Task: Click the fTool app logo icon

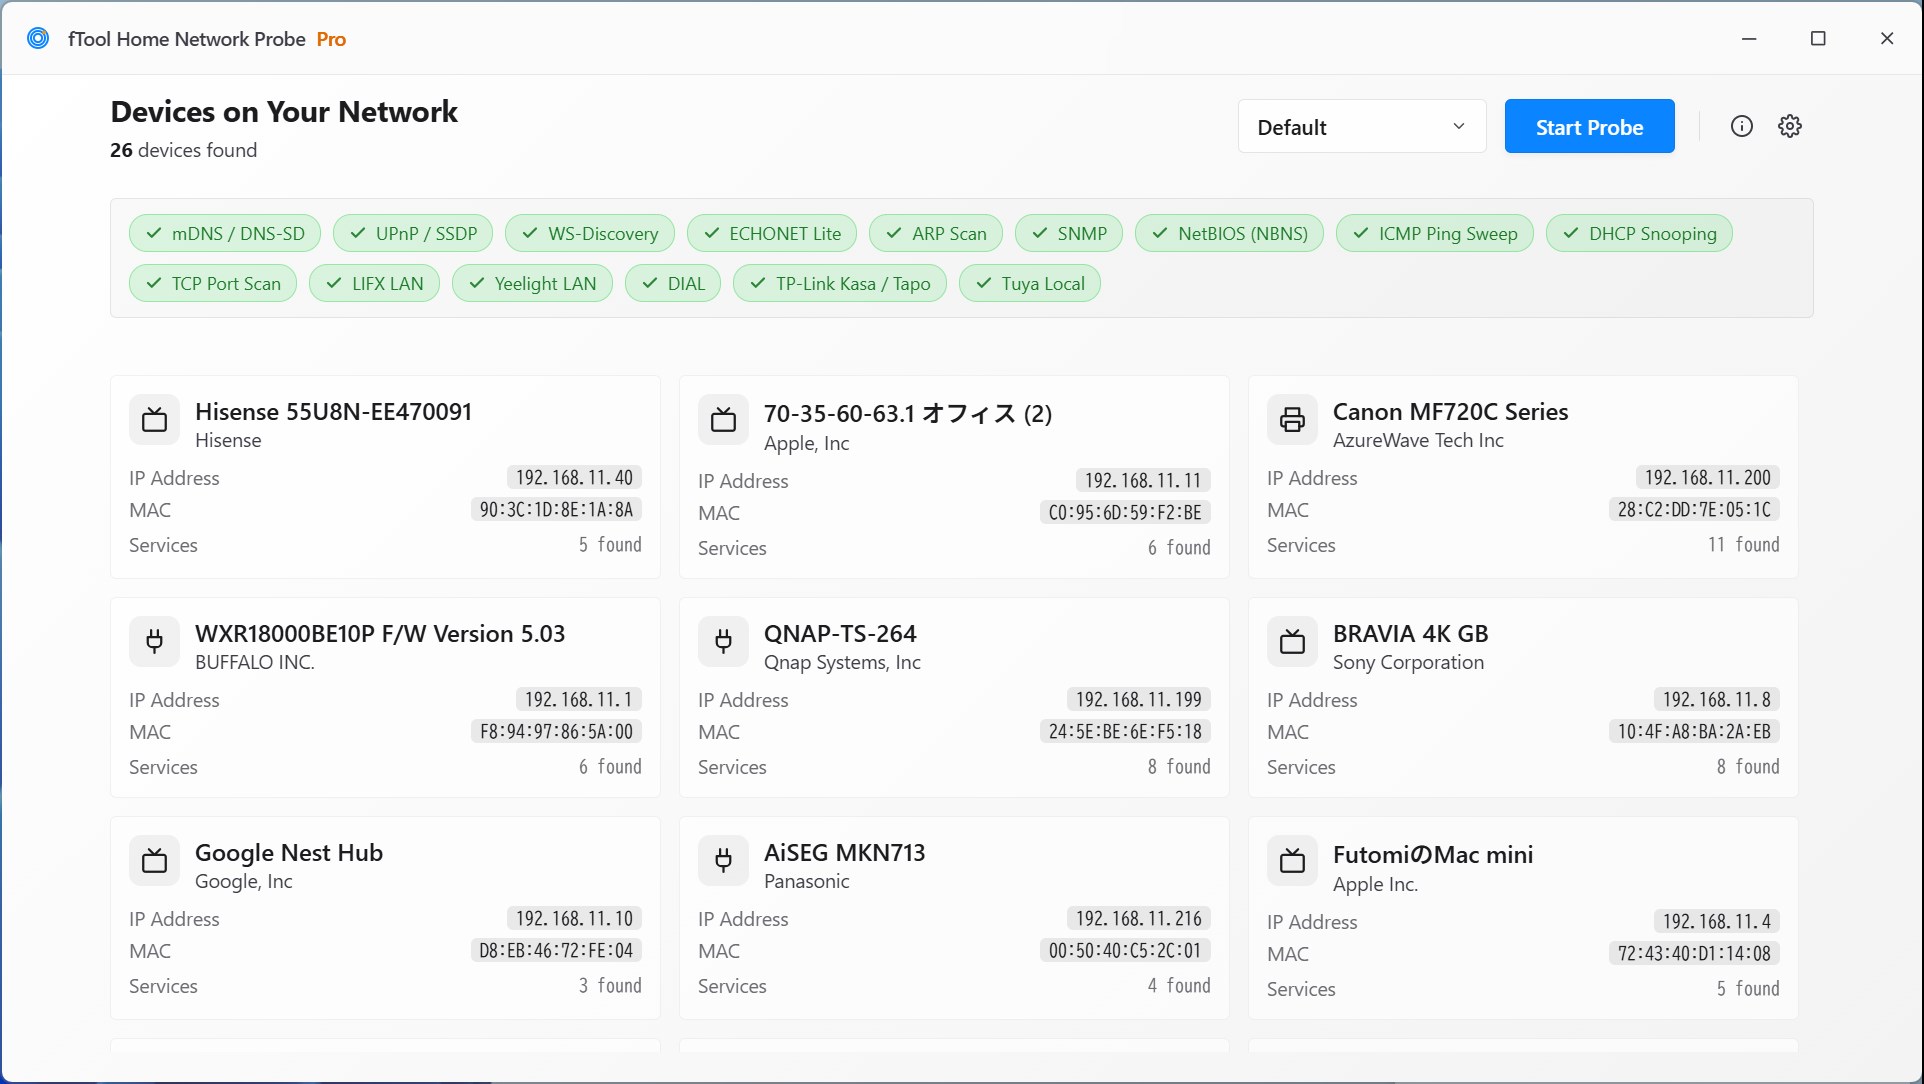Action: (x=38, y=39)
